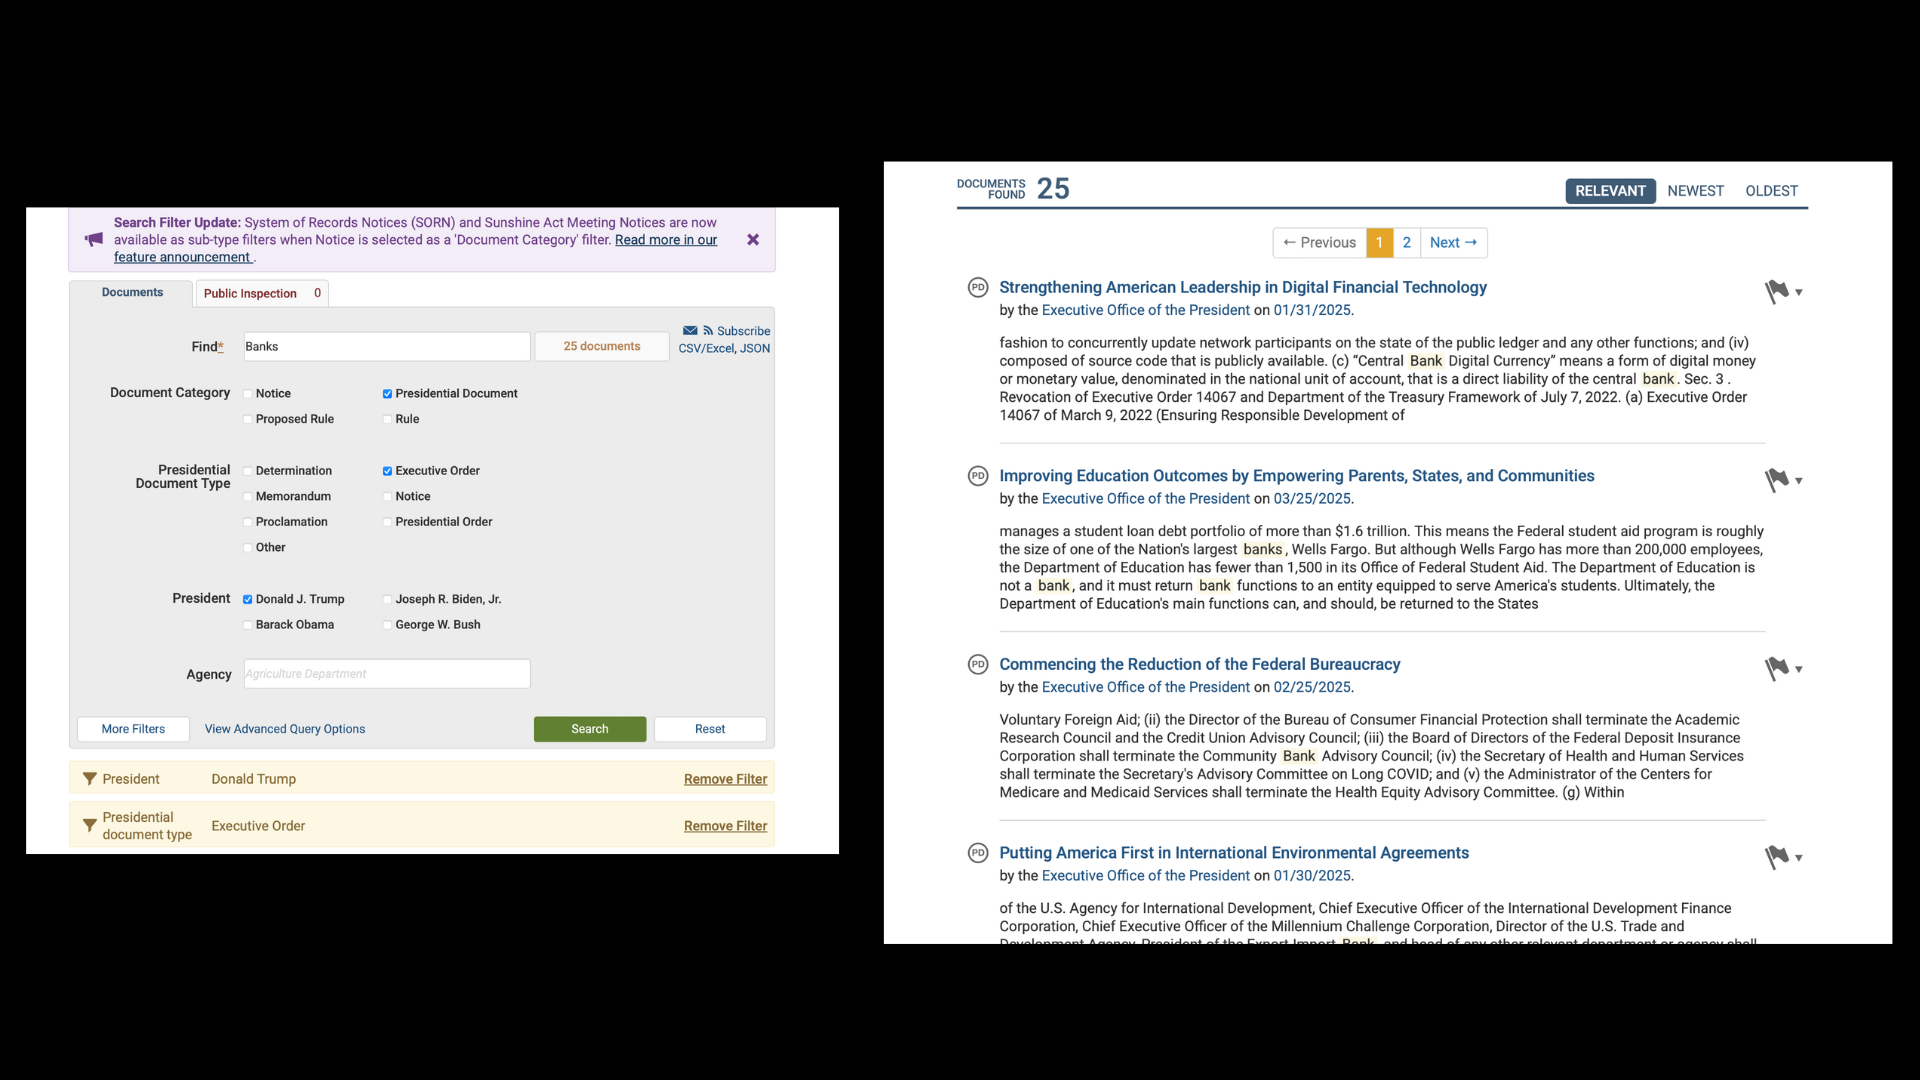Enable the Proclamation document type checkbox

coord(248,522)
